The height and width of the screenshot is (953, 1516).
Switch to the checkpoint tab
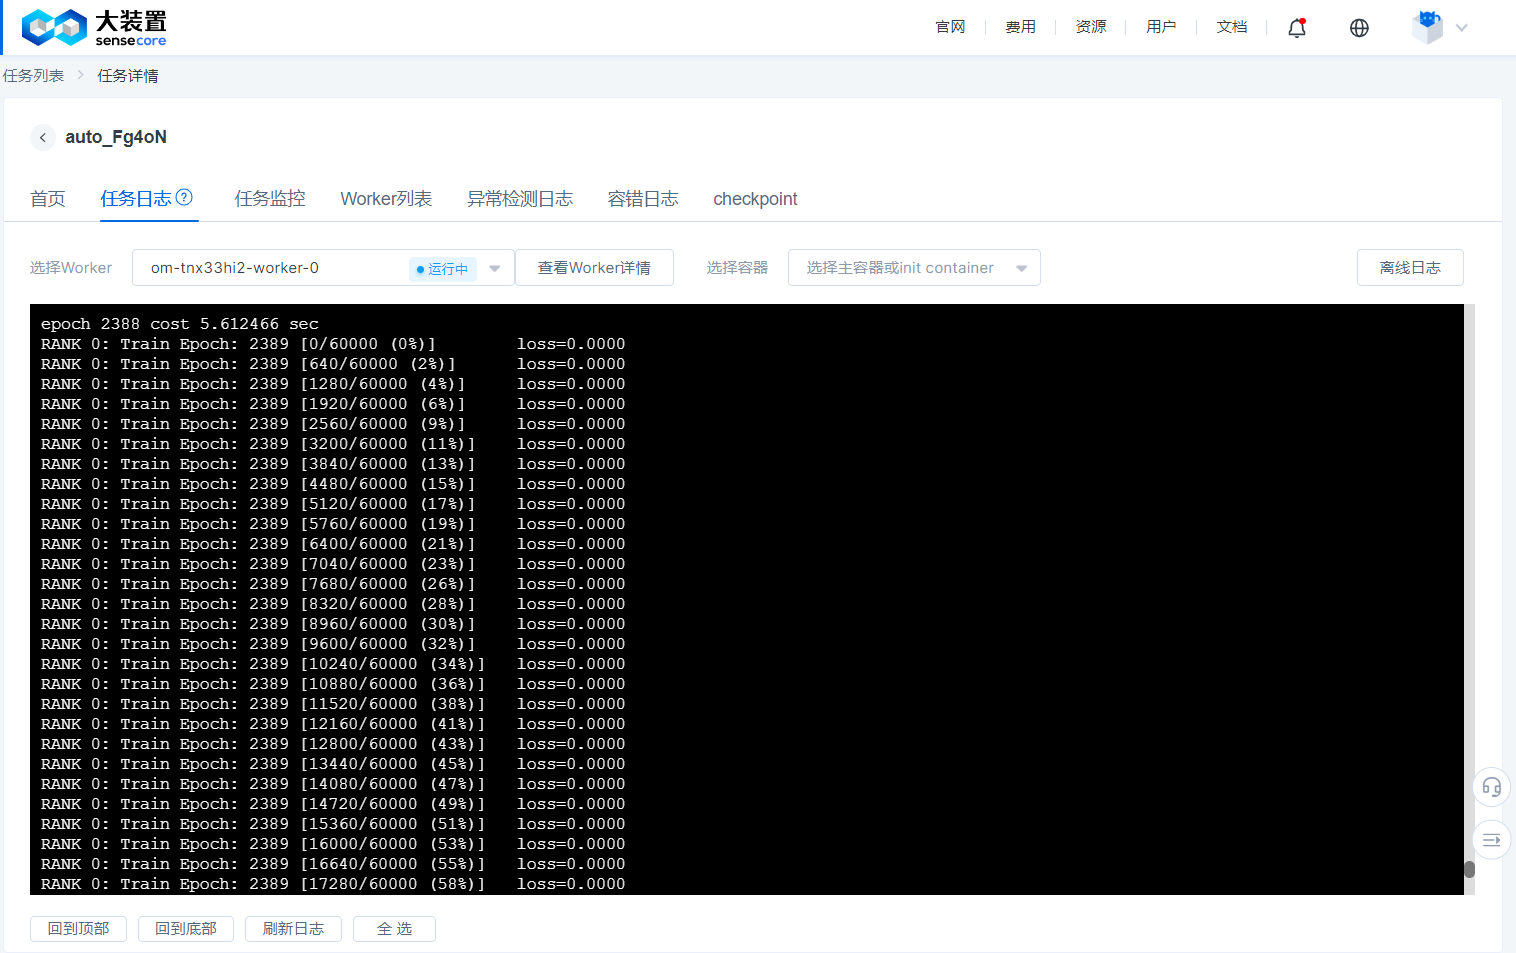click(x=755, y=199)
